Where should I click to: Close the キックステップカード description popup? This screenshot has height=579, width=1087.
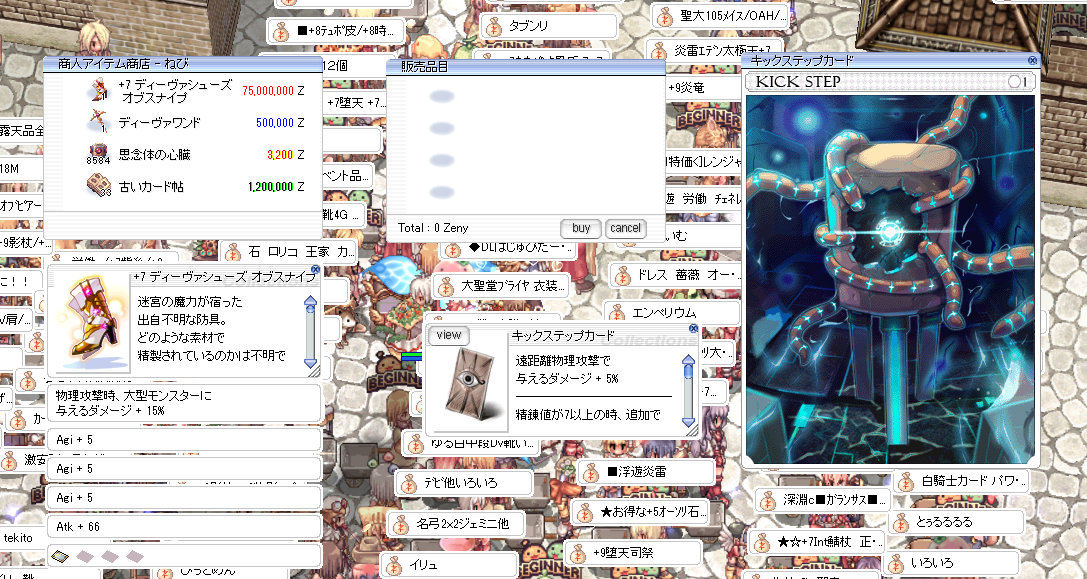[693, 328]
